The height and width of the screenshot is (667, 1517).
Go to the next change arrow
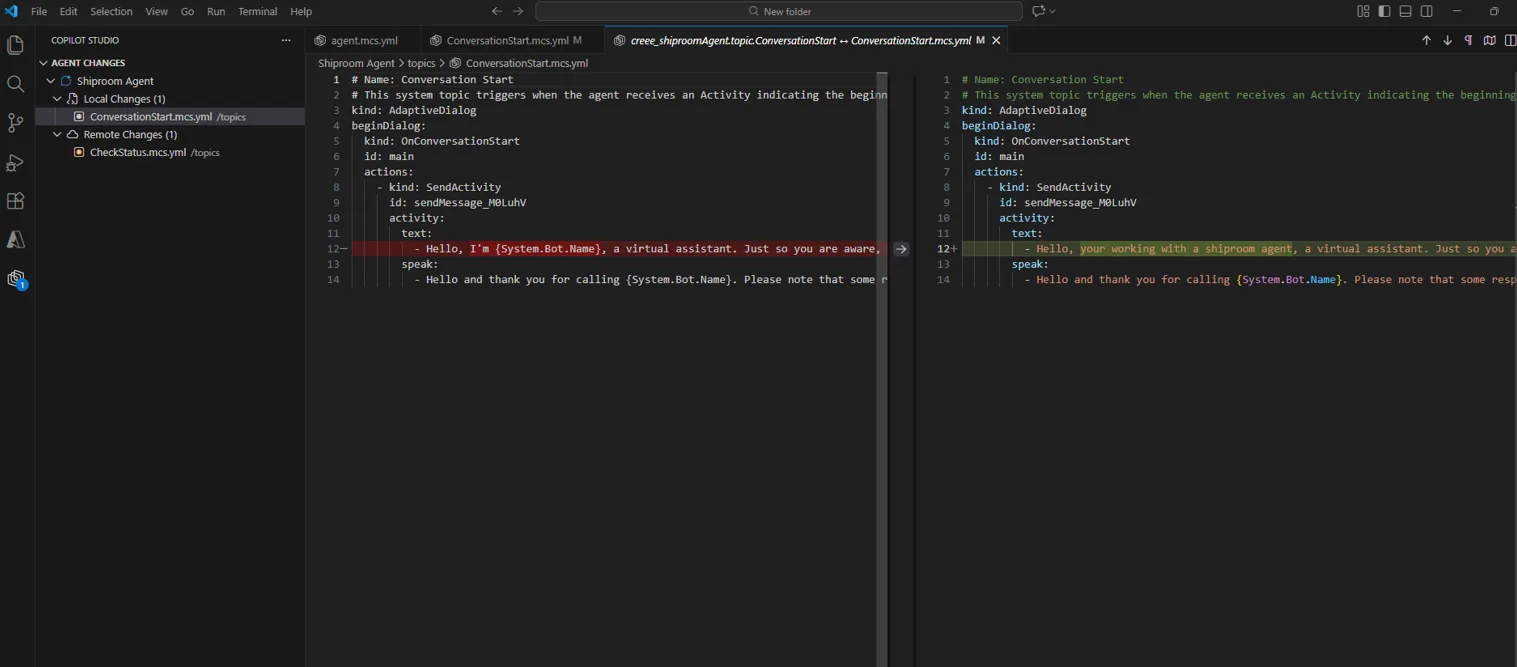(x=1447, y=40)
